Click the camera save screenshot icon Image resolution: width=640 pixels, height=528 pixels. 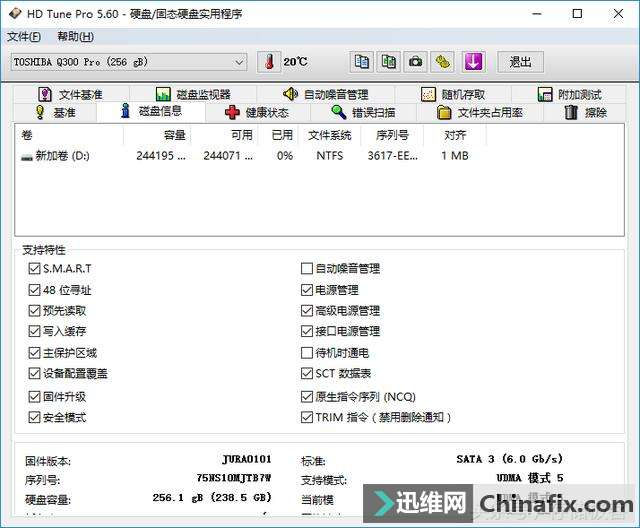416,62
